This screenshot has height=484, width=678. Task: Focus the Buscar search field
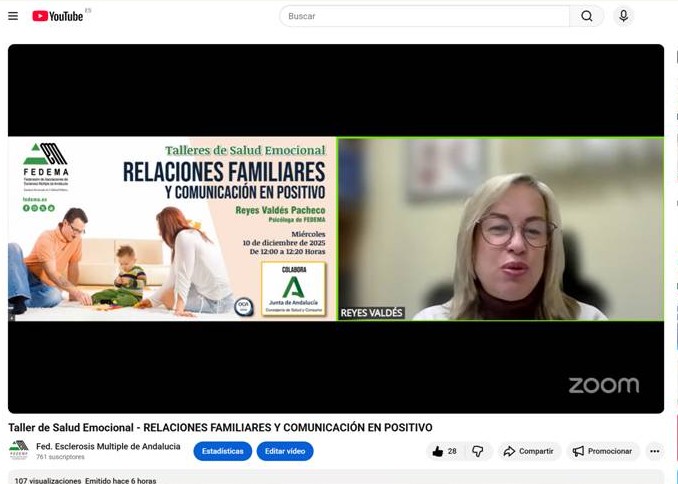click(x=424, y=16)
